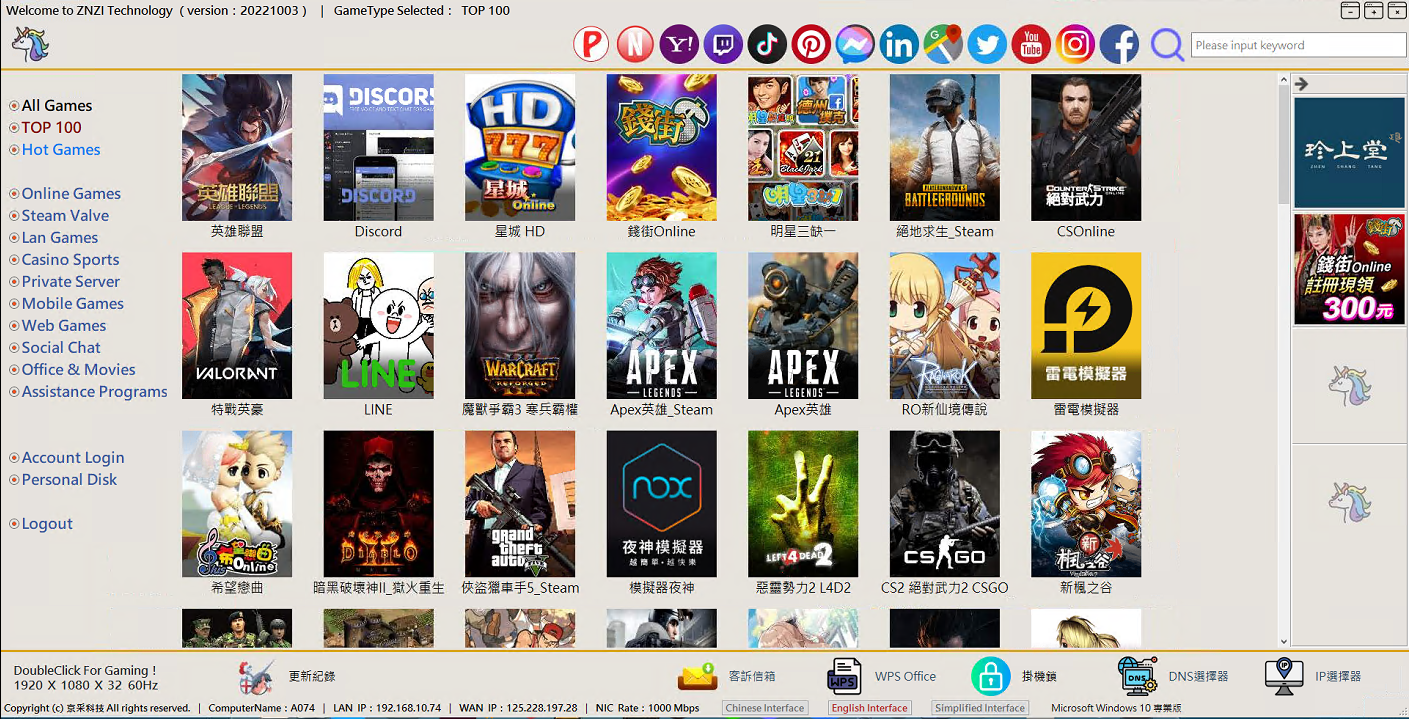
Task: Open the Pinterest shortcut icon
Action: pos(811,45)
